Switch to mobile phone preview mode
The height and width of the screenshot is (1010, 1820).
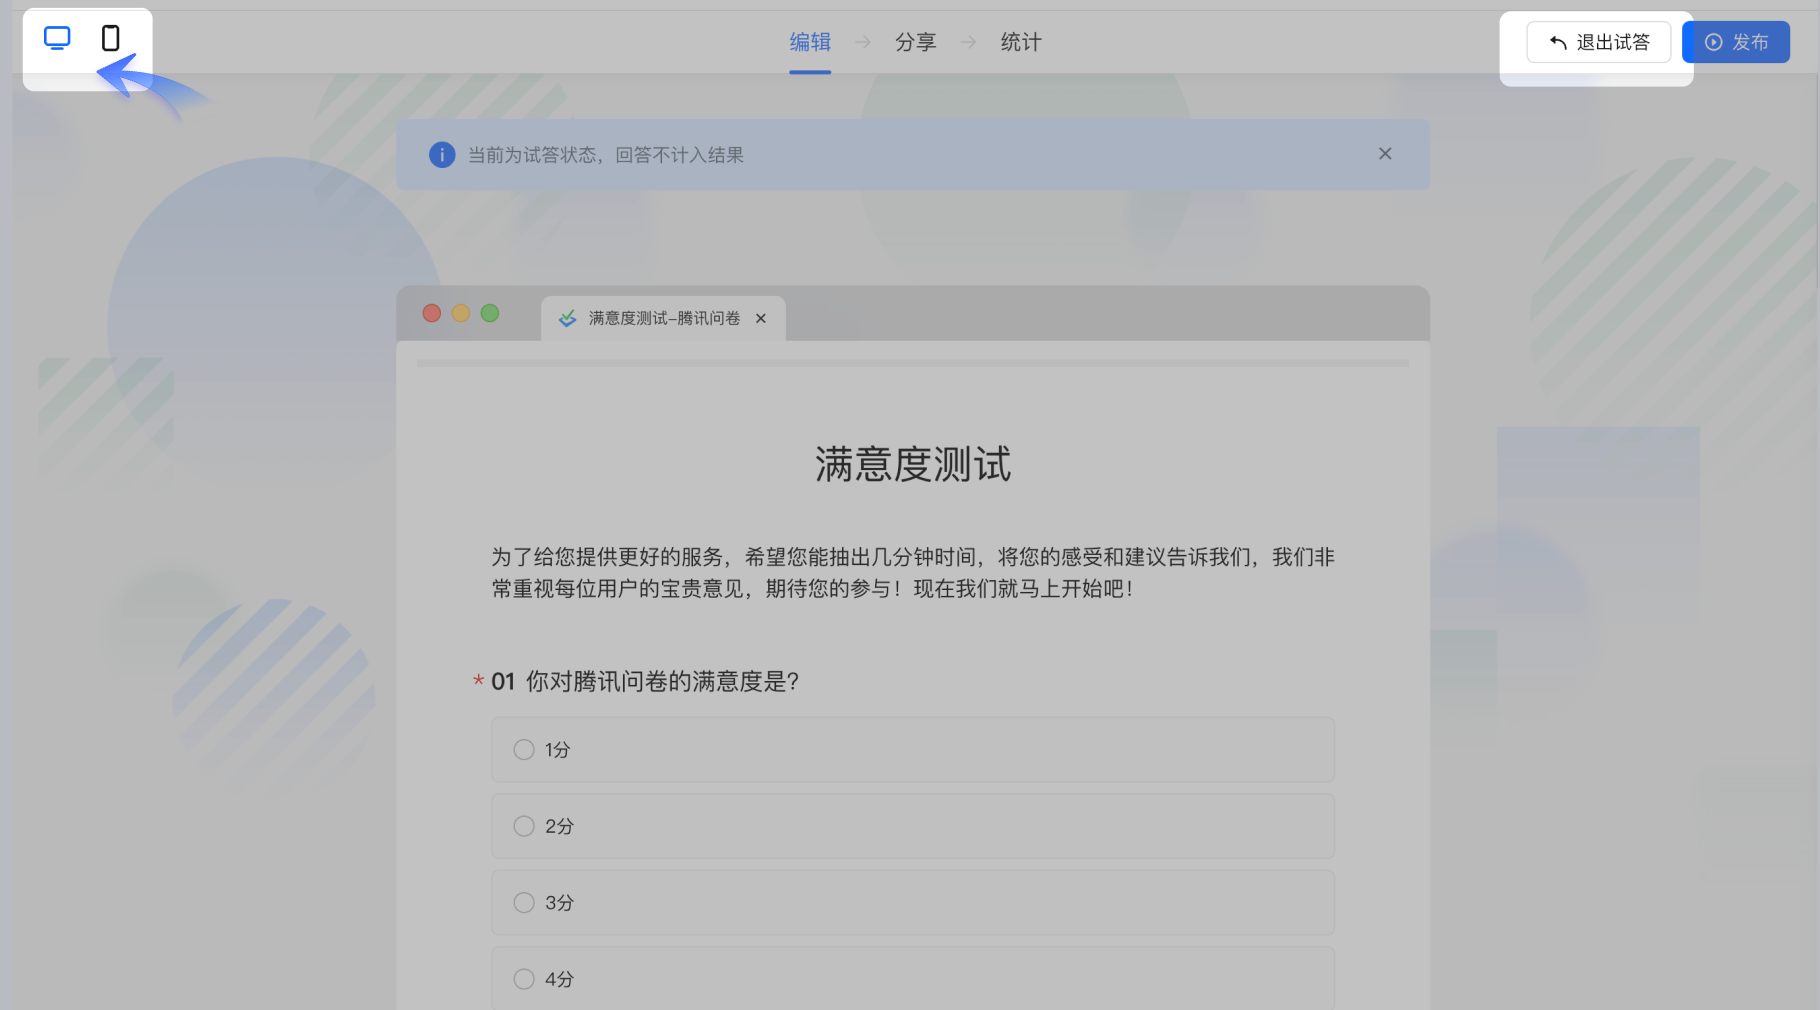point(111,39)
